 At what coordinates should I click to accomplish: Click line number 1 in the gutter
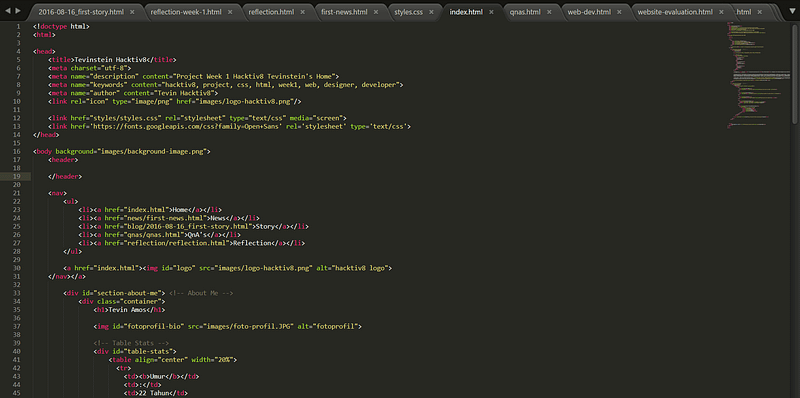[x=19, y=27]
